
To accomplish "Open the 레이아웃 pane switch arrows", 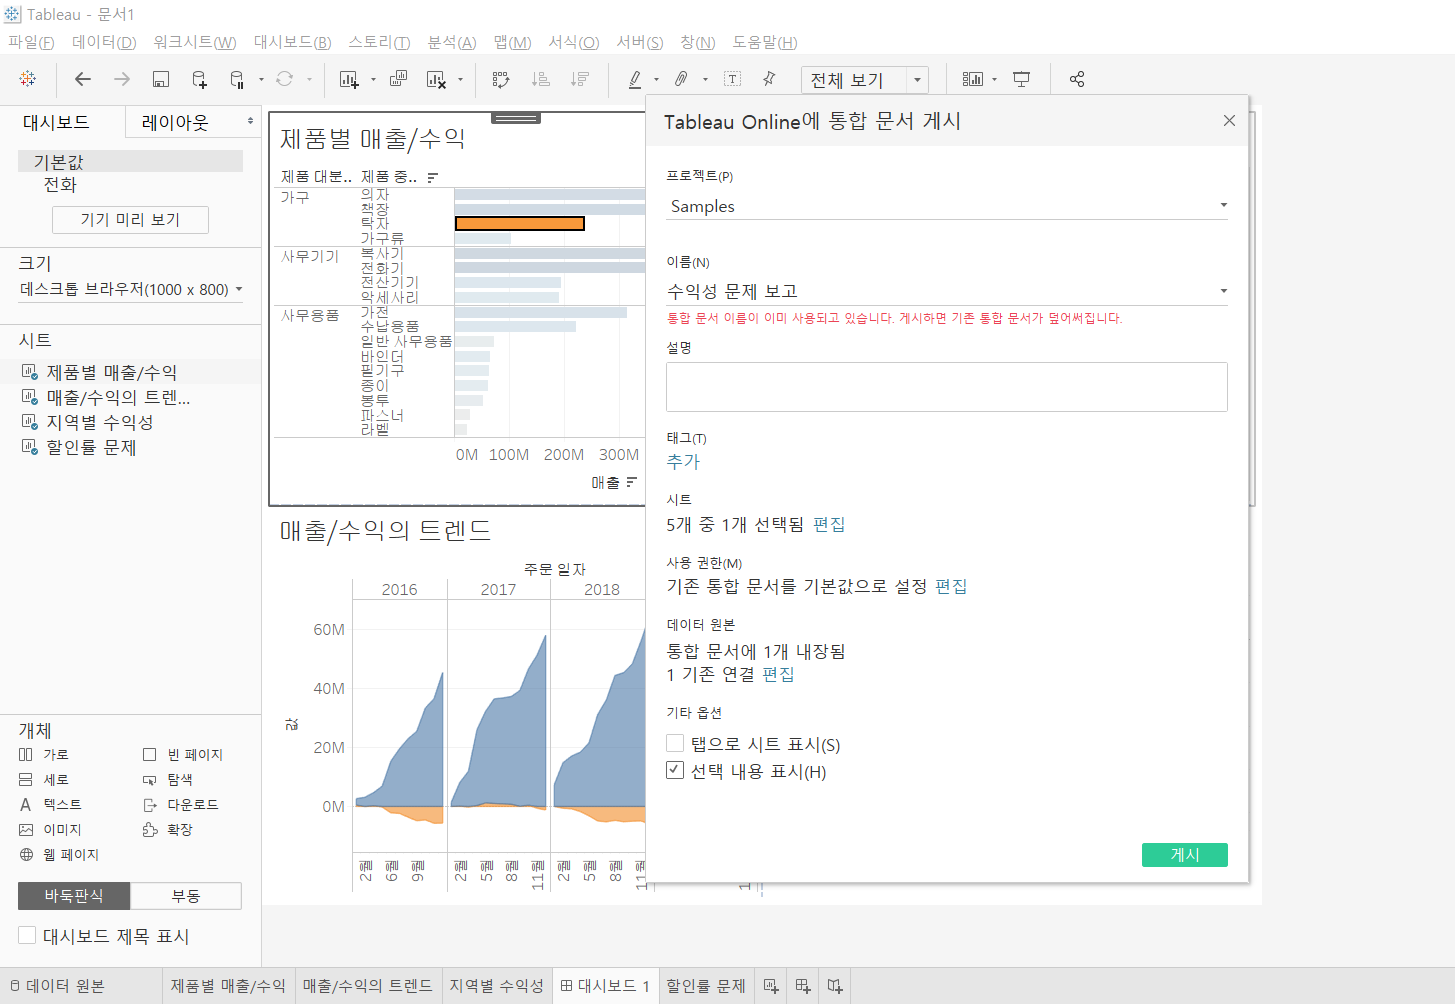I will pyautogui.click(x=250, y=121).
